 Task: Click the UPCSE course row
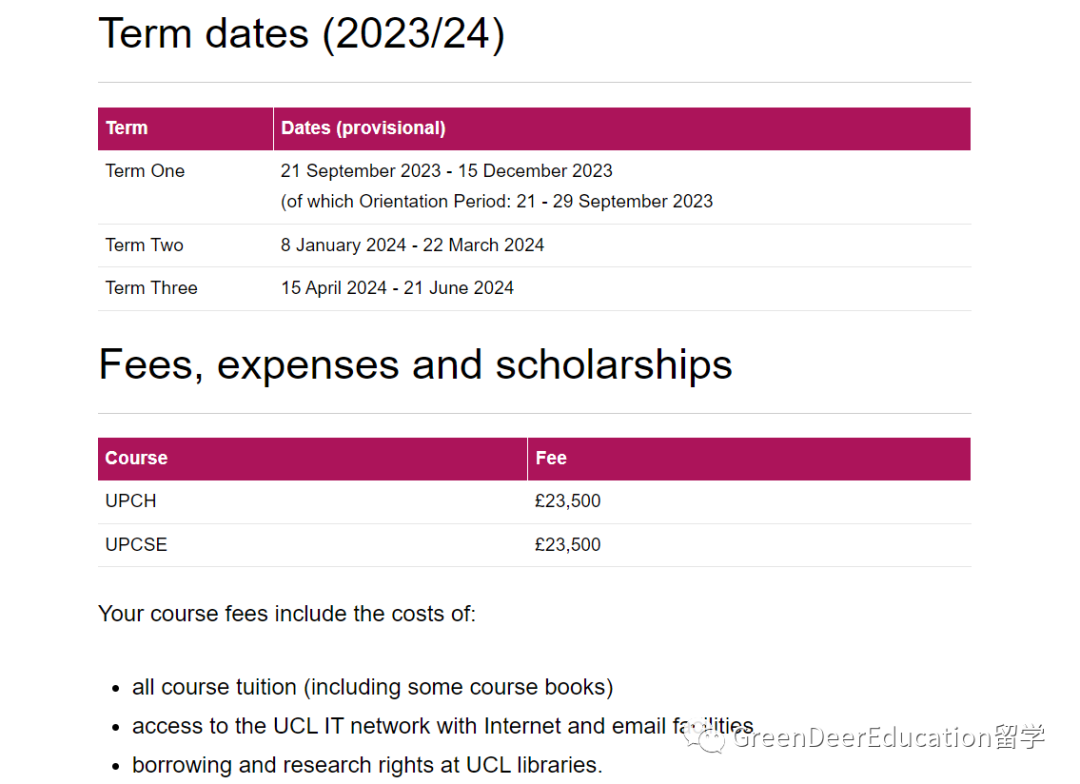click(534, 545)
